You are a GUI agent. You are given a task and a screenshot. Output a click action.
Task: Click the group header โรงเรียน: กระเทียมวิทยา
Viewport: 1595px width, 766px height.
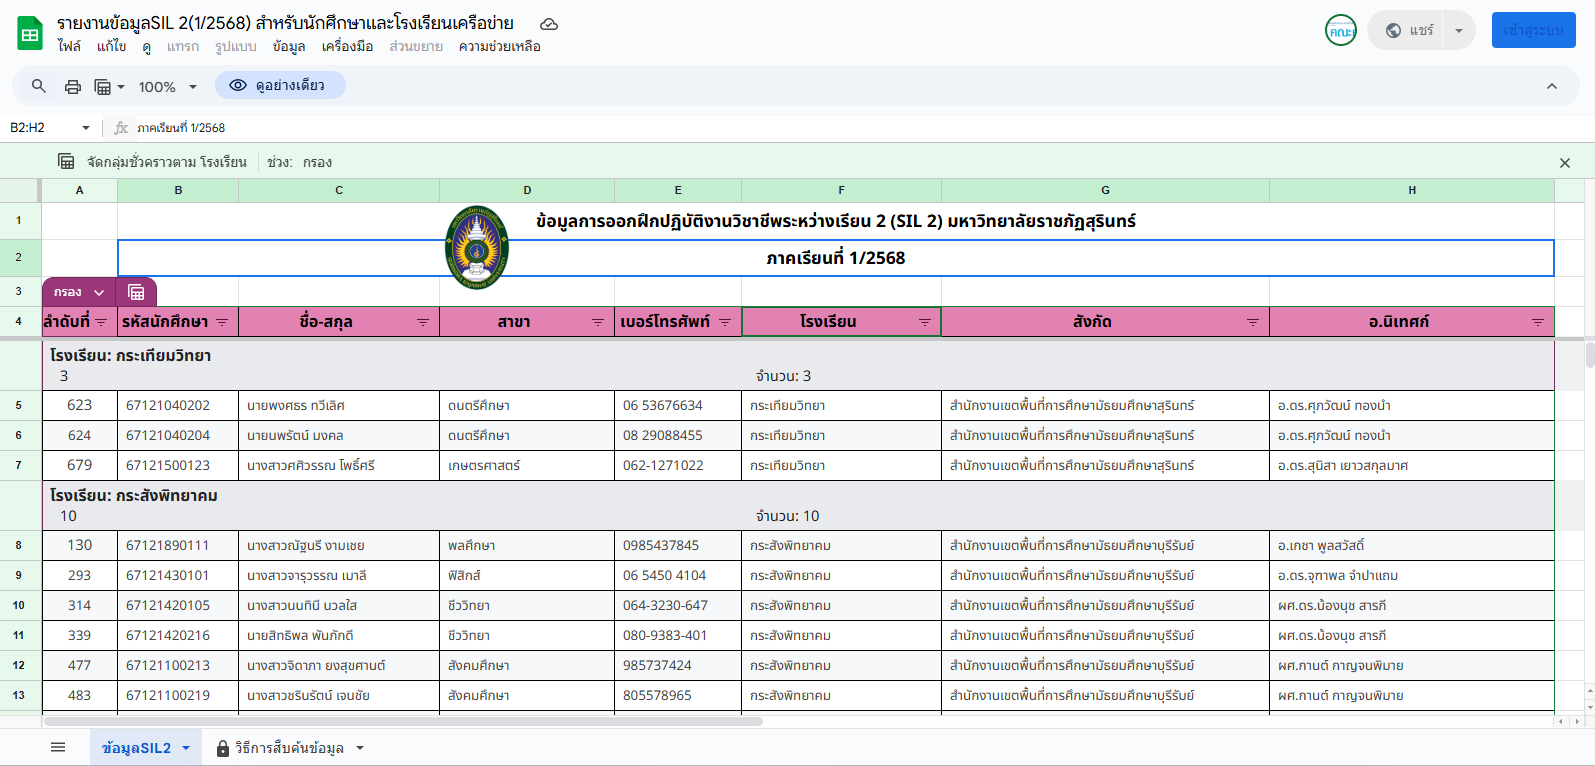click(131, 355)
